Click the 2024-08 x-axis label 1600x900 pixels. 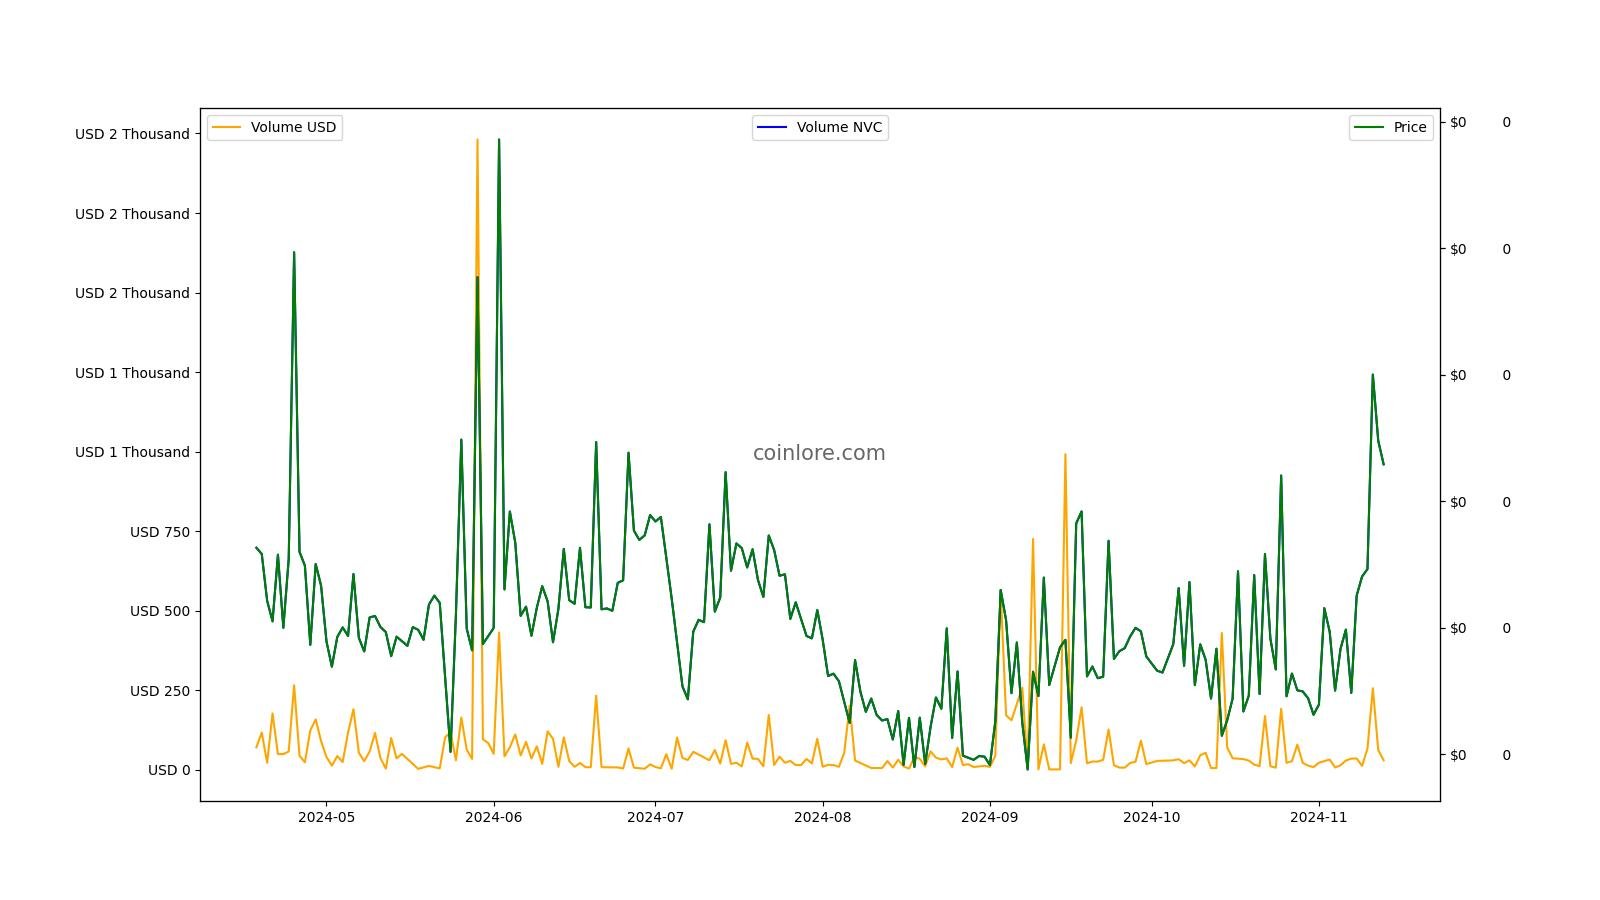823,817
